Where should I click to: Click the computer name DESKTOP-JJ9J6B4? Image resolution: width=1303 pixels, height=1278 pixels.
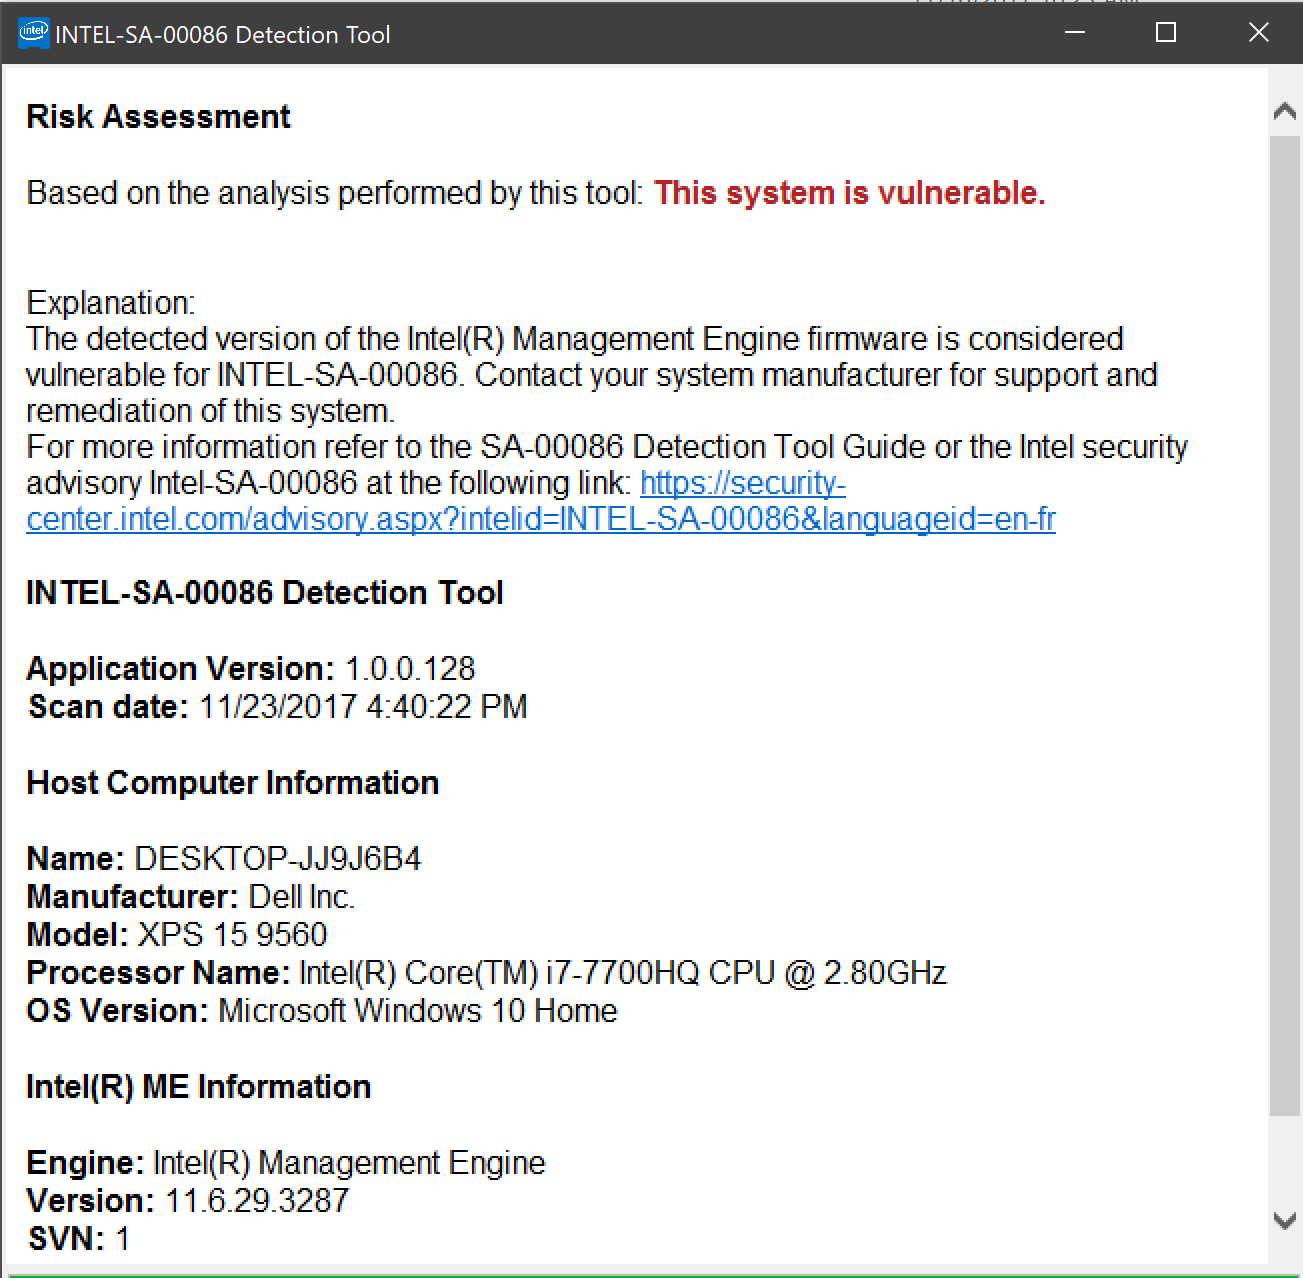tap(278, 859)
